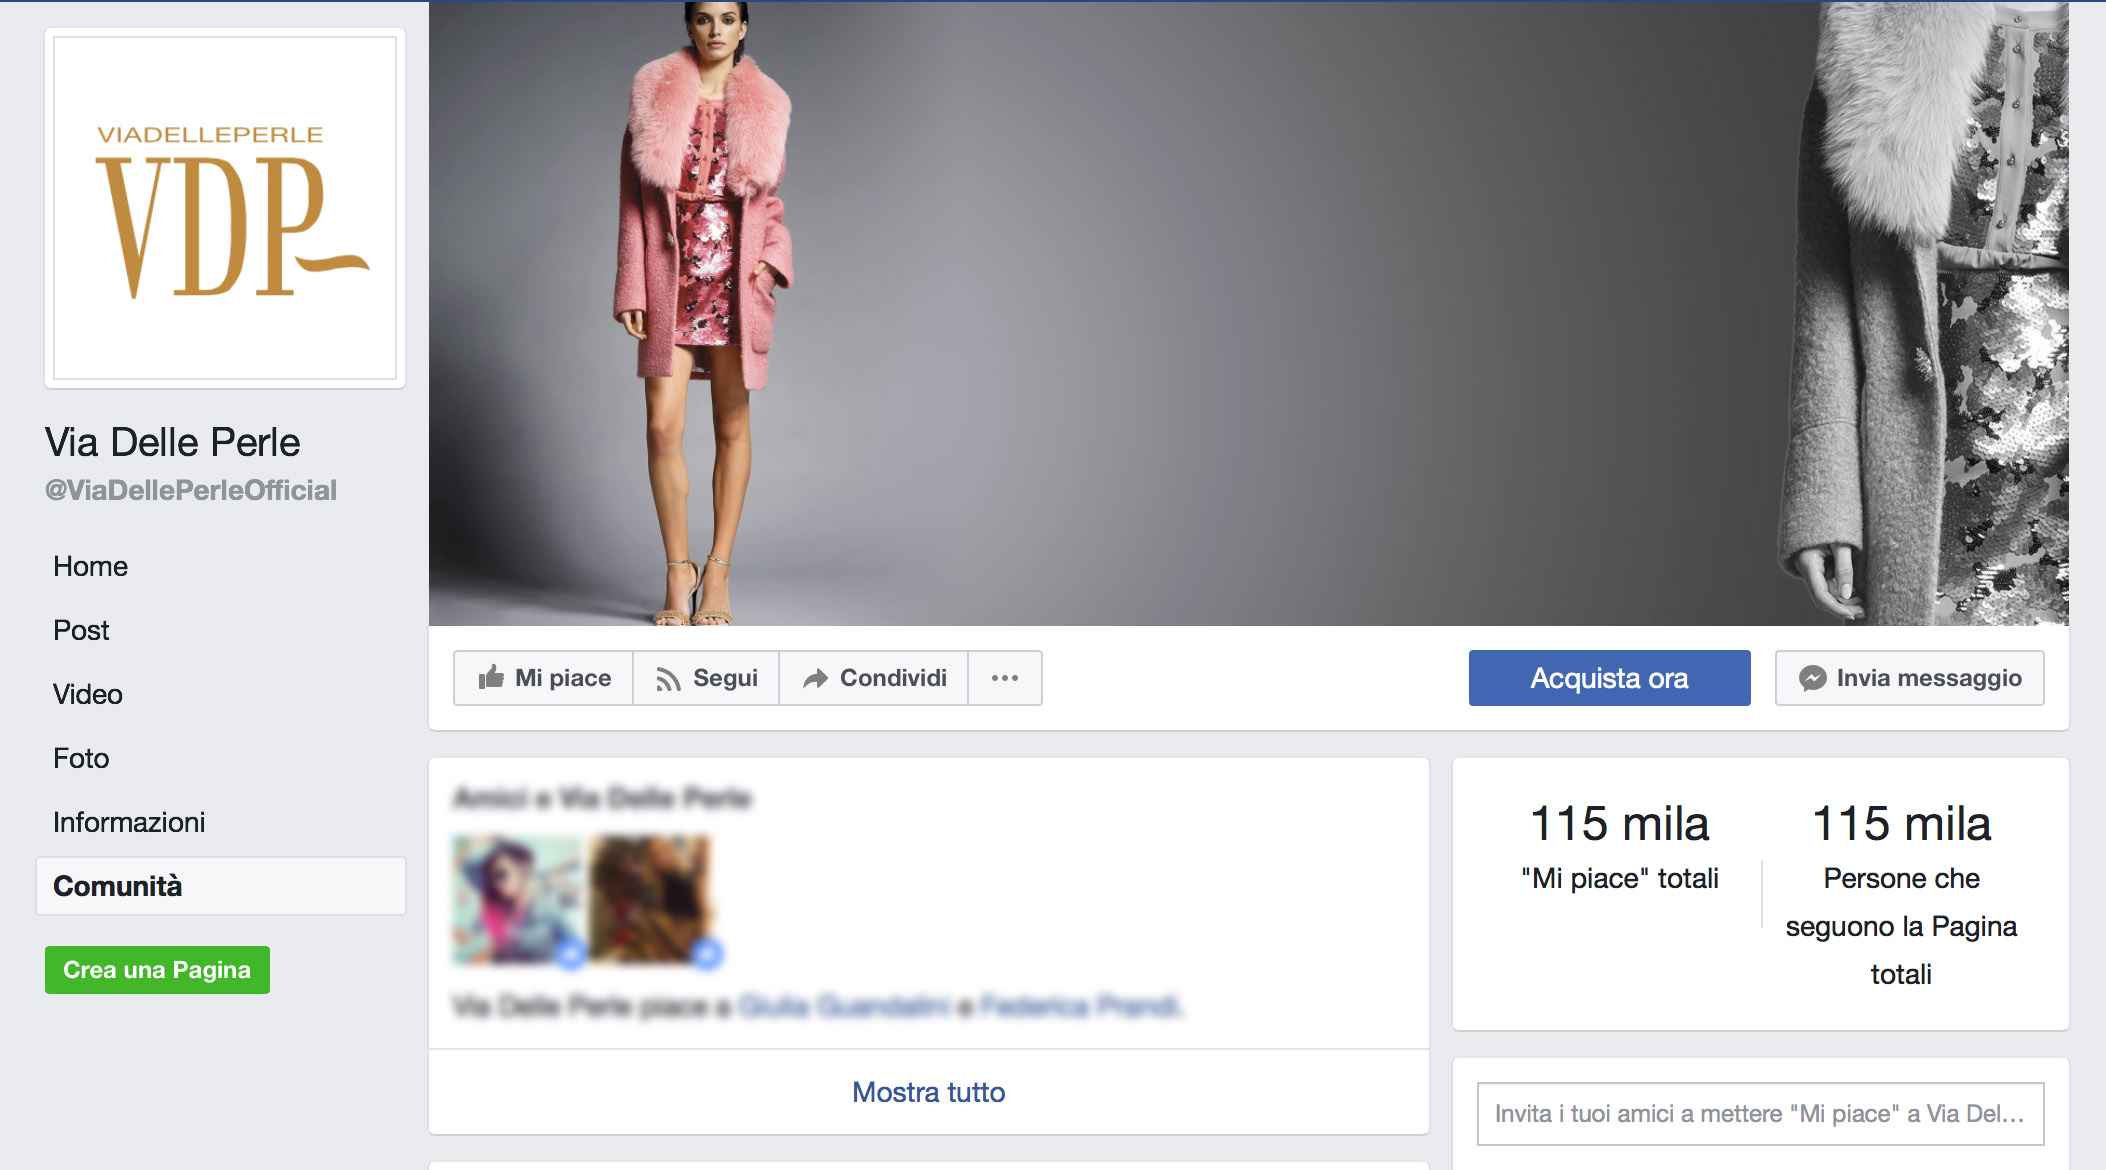Viewport: 2106px width, 1170px height.
Task: Click the blue Acquista ora button
Action: 1609,678
